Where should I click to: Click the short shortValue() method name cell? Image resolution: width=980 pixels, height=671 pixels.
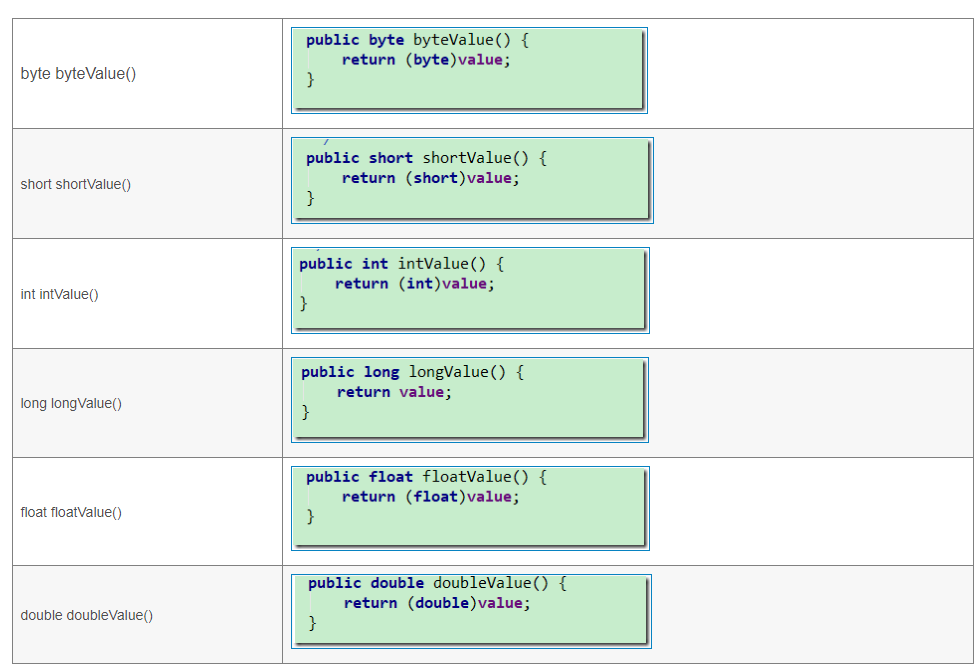pos(76,184)
